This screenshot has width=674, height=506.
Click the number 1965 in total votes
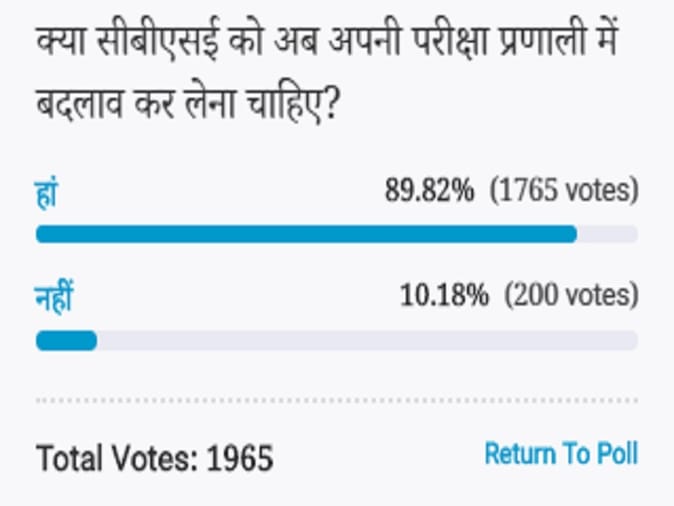240,458
